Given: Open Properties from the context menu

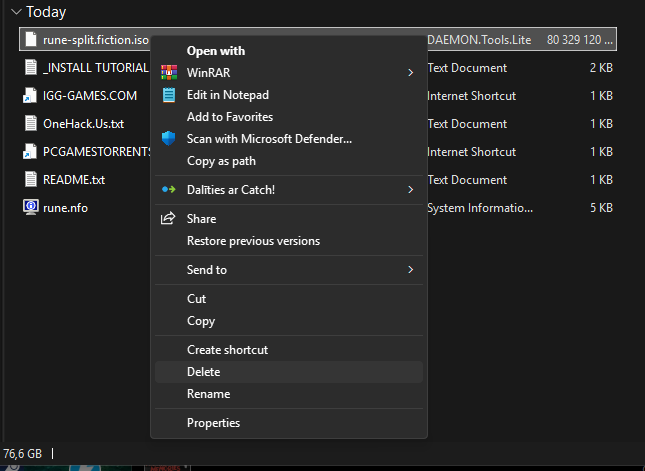Looking at the screenshot, I should (289, 423).
